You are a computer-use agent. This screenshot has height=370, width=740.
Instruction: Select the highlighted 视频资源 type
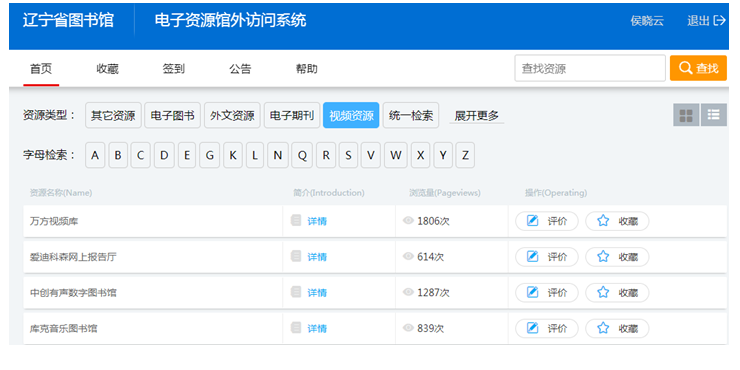(351, 115)
